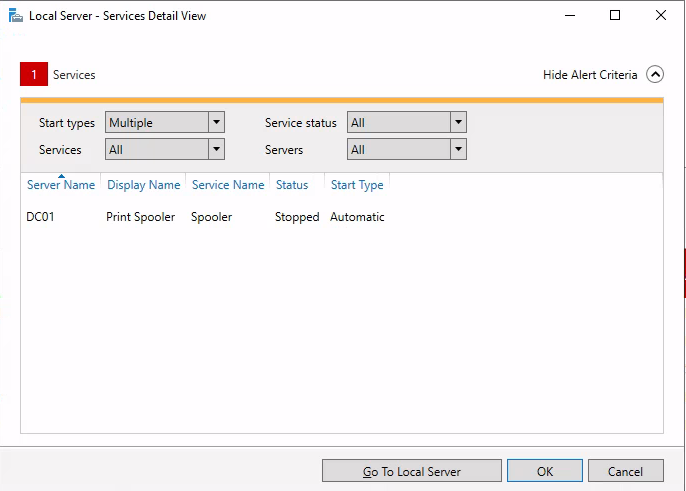Open the Start types dropdown arrow
The image size is (686, 491).
(x=216, y=122)
